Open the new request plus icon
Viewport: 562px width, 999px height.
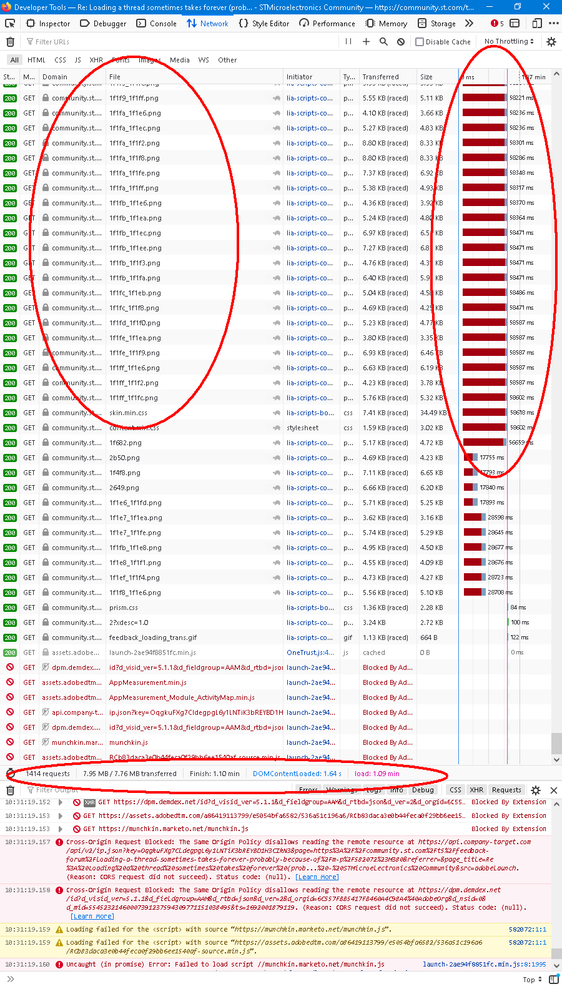click(366, 41)
